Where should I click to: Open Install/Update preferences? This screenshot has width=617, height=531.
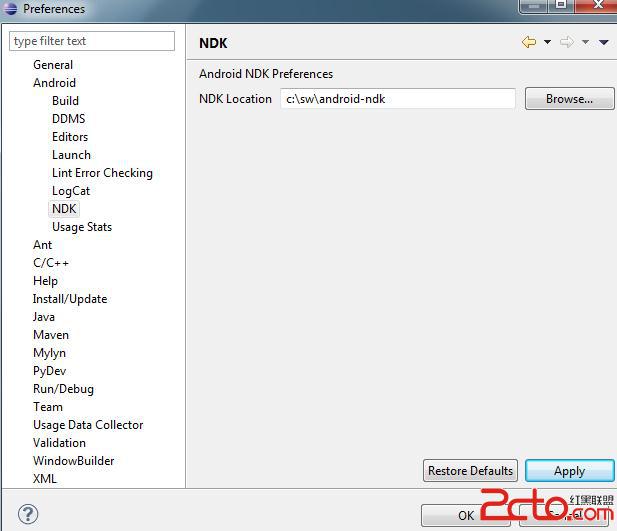(x=70, y=299)
